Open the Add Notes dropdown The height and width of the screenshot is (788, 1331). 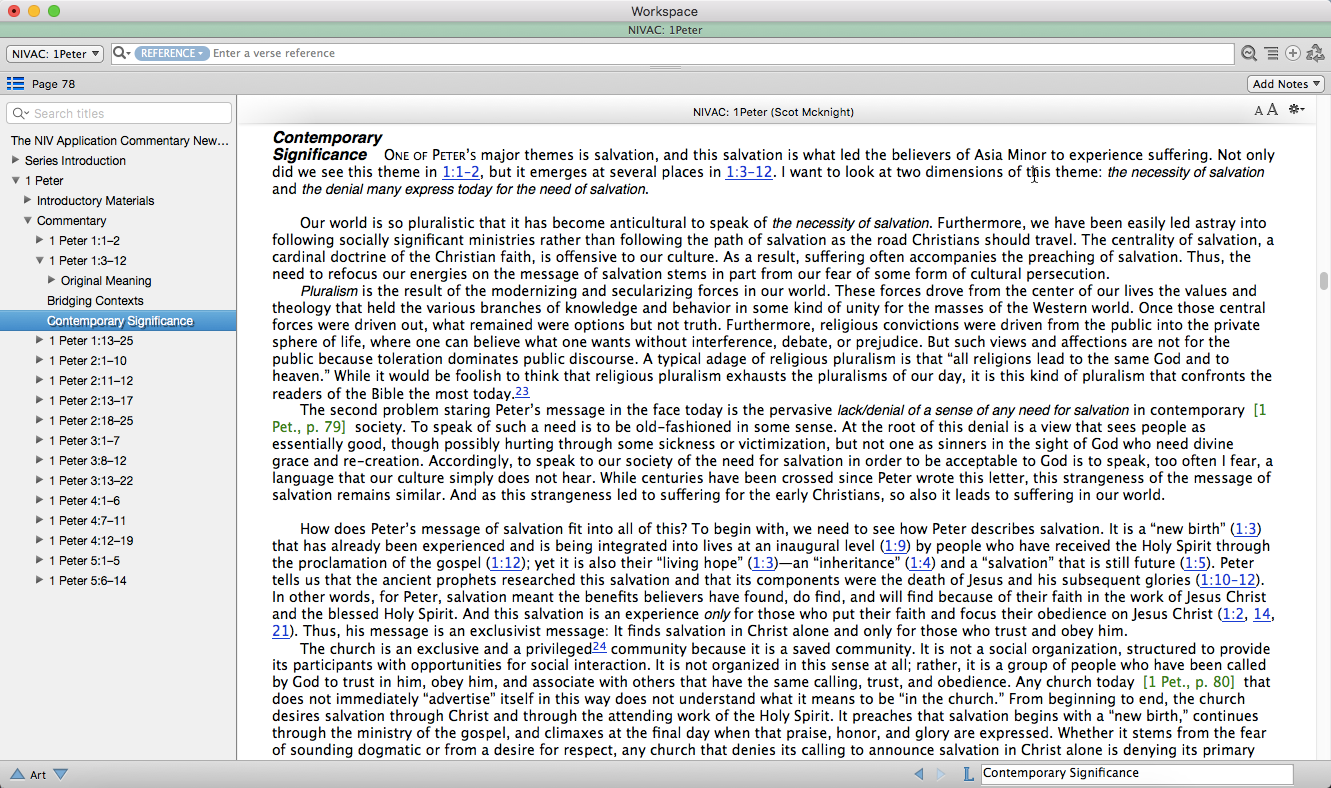(x=1286, y=84)
